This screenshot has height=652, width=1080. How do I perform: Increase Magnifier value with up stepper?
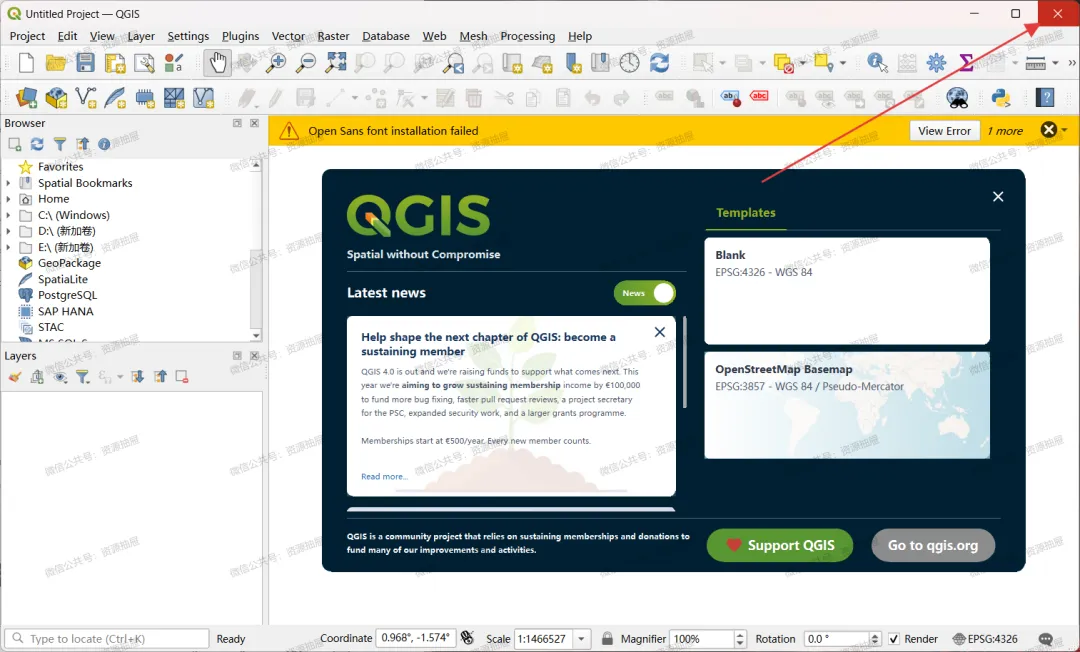(x=740, y=635)
